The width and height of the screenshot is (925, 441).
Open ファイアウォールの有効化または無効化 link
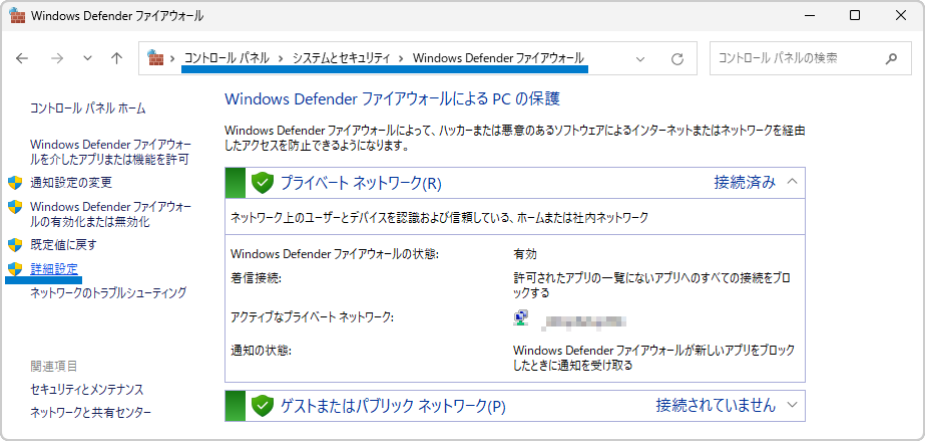tap(110, 215)
